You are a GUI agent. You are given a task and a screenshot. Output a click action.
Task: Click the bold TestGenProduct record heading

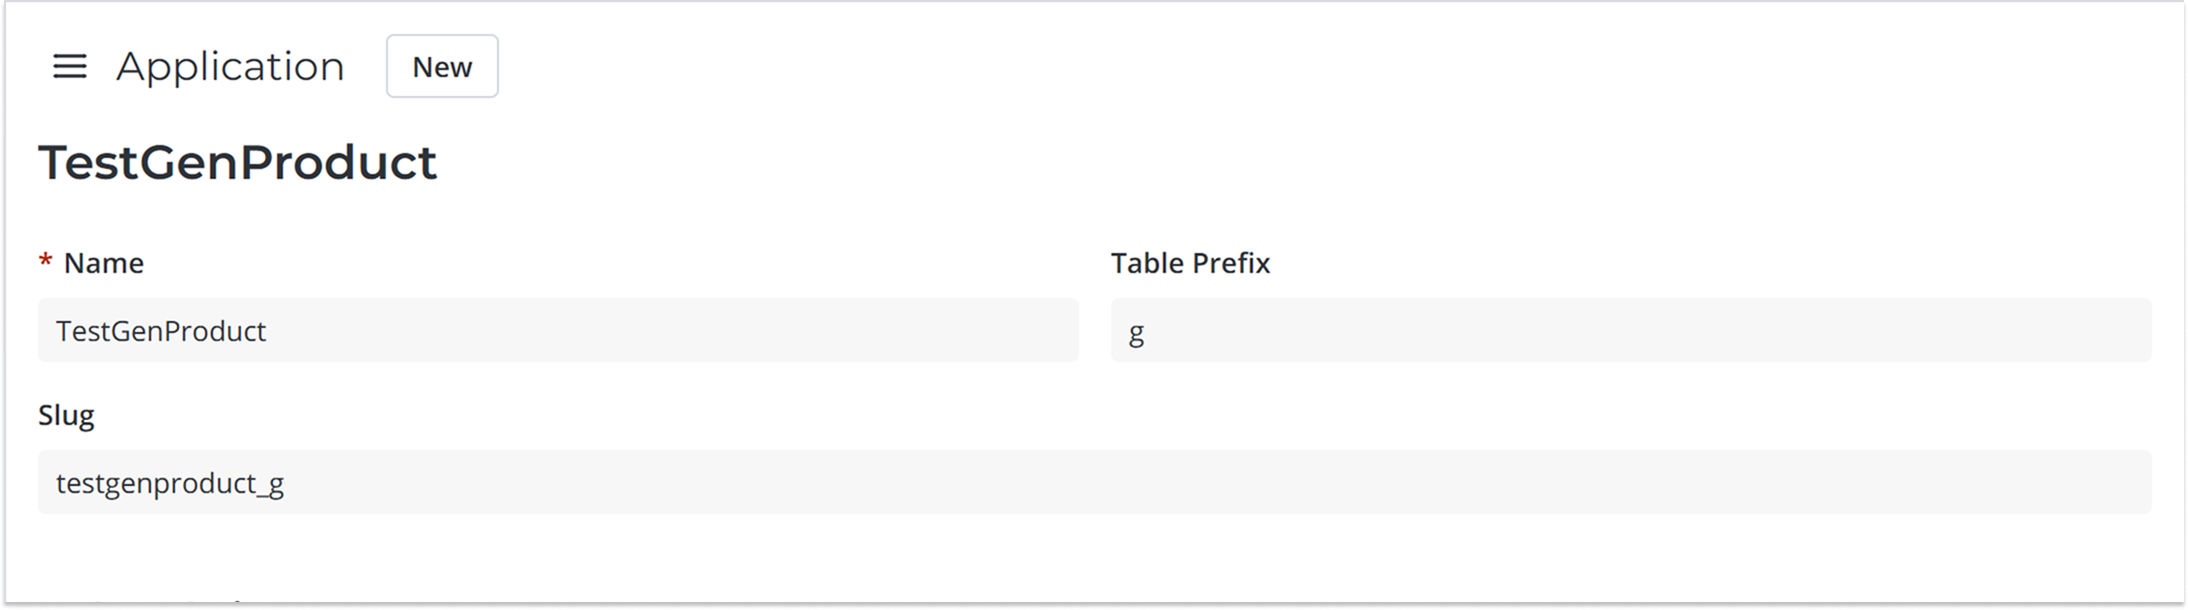click(x=238, y=162)
